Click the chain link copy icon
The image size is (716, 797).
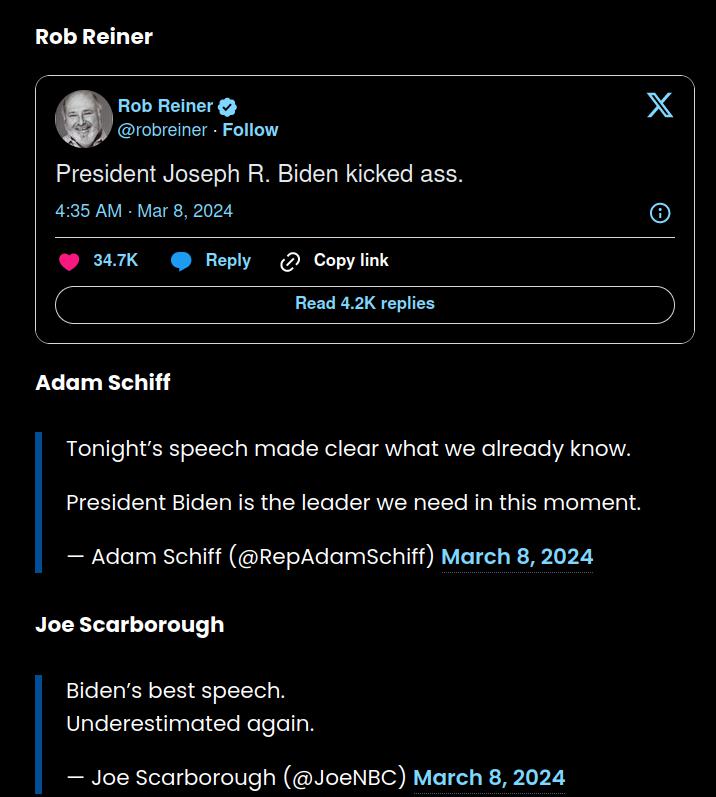[290, 261]
